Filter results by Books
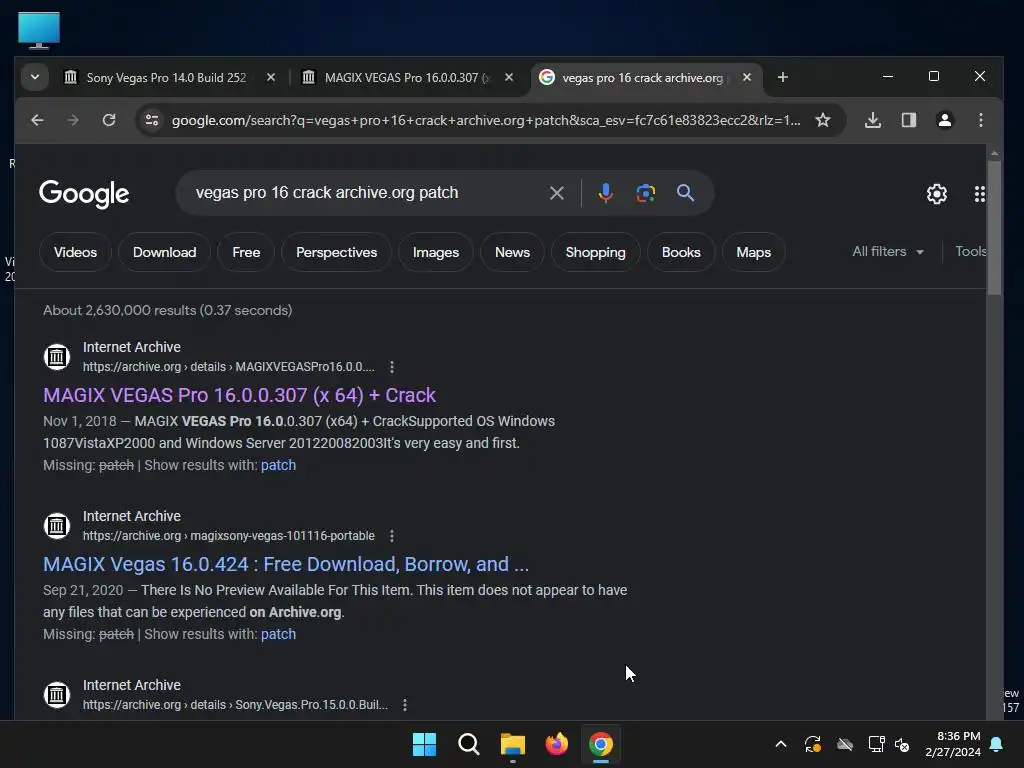 681,252
